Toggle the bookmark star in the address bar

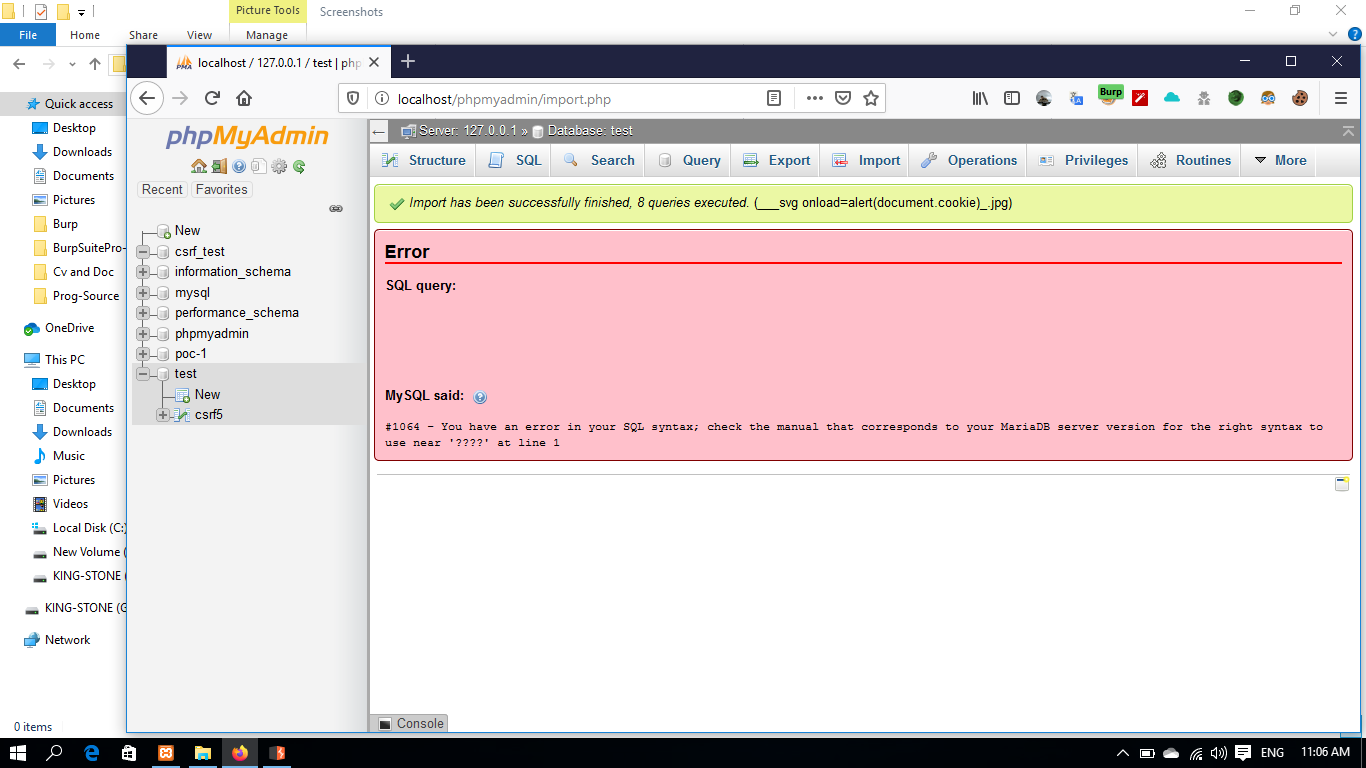(870, 98)
